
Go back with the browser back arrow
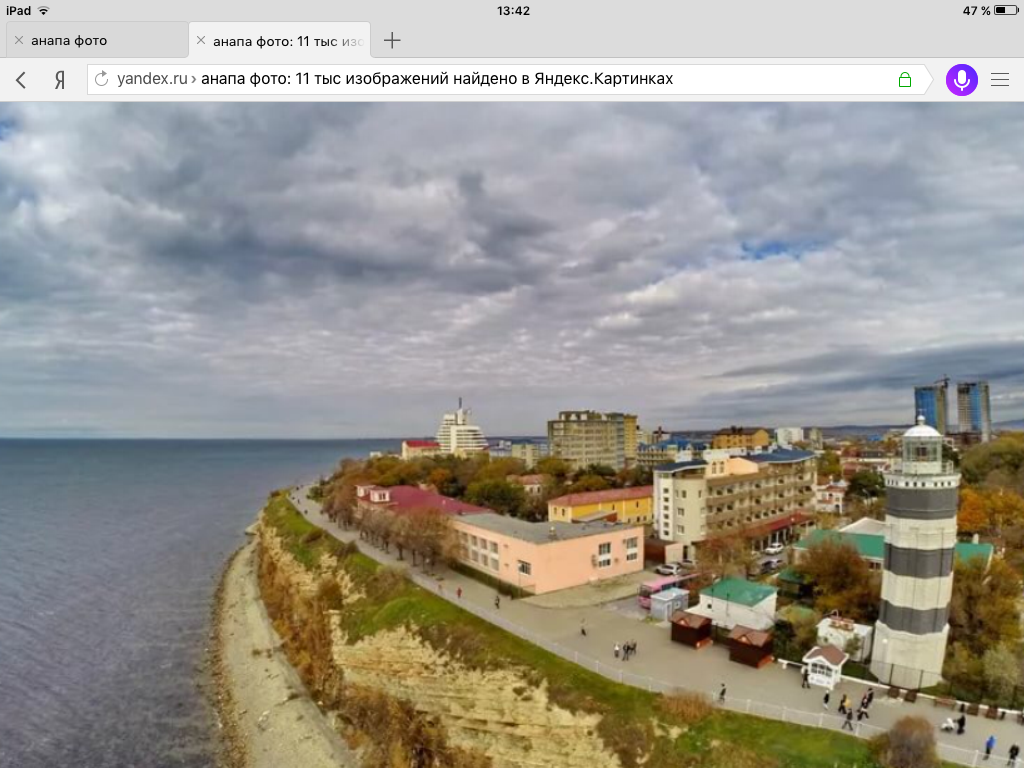pyautogui.click(x=21, y=80)
